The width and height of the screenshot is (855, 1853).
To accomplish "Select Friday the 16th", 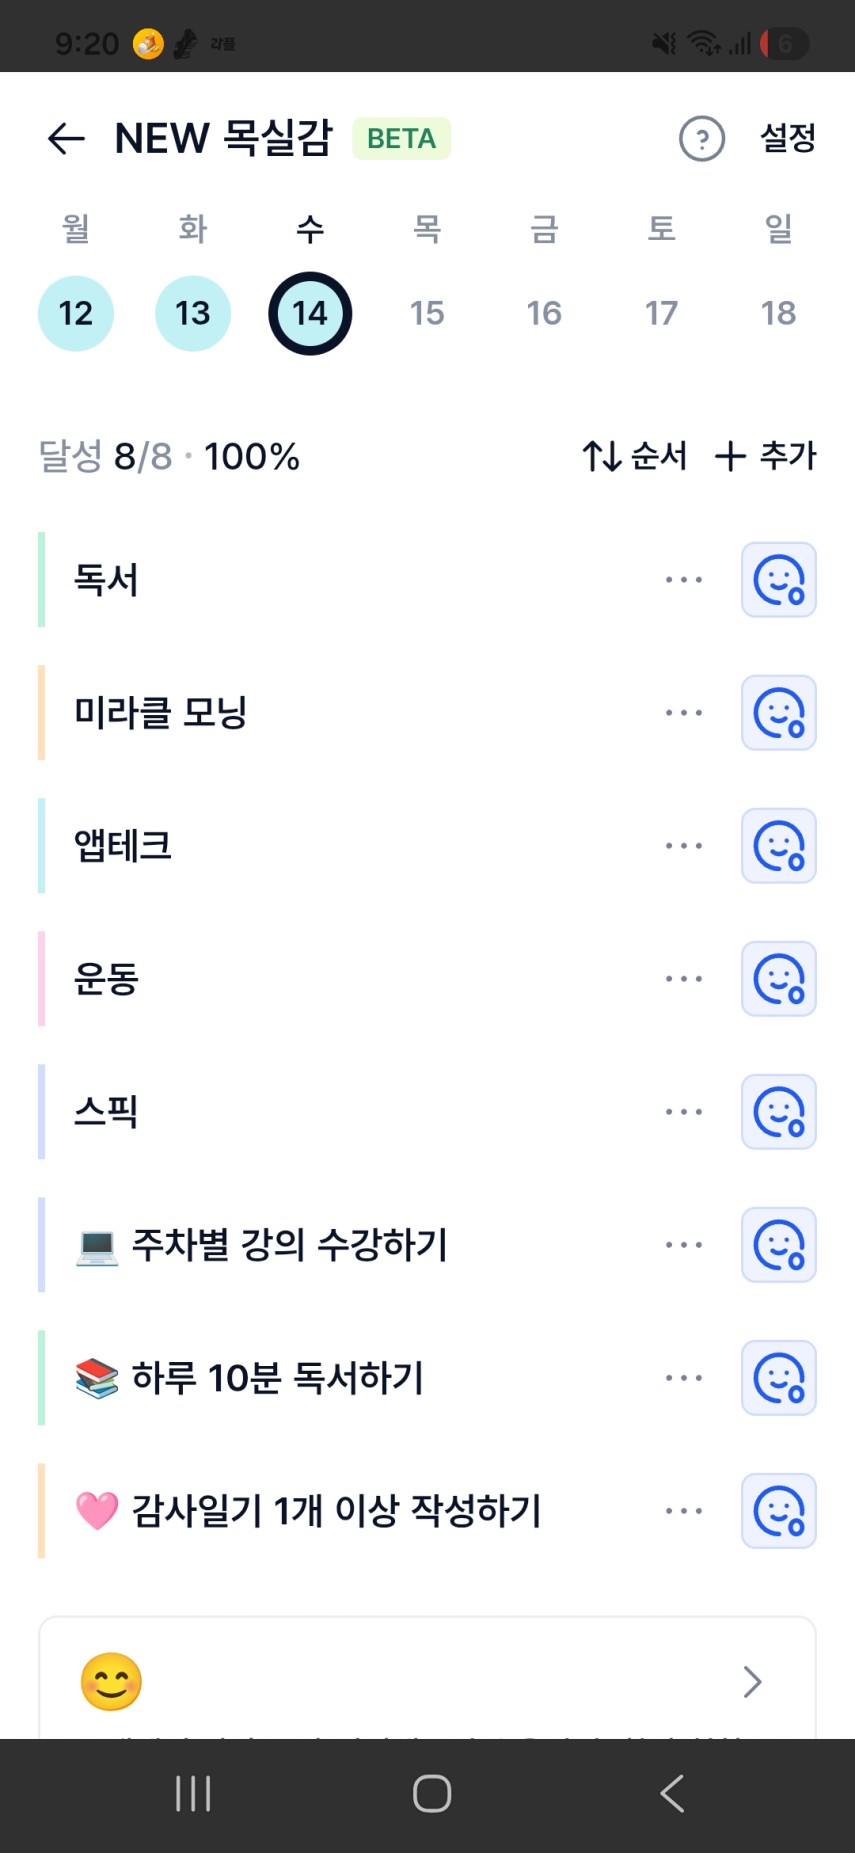I will click(x=544, y=313).
